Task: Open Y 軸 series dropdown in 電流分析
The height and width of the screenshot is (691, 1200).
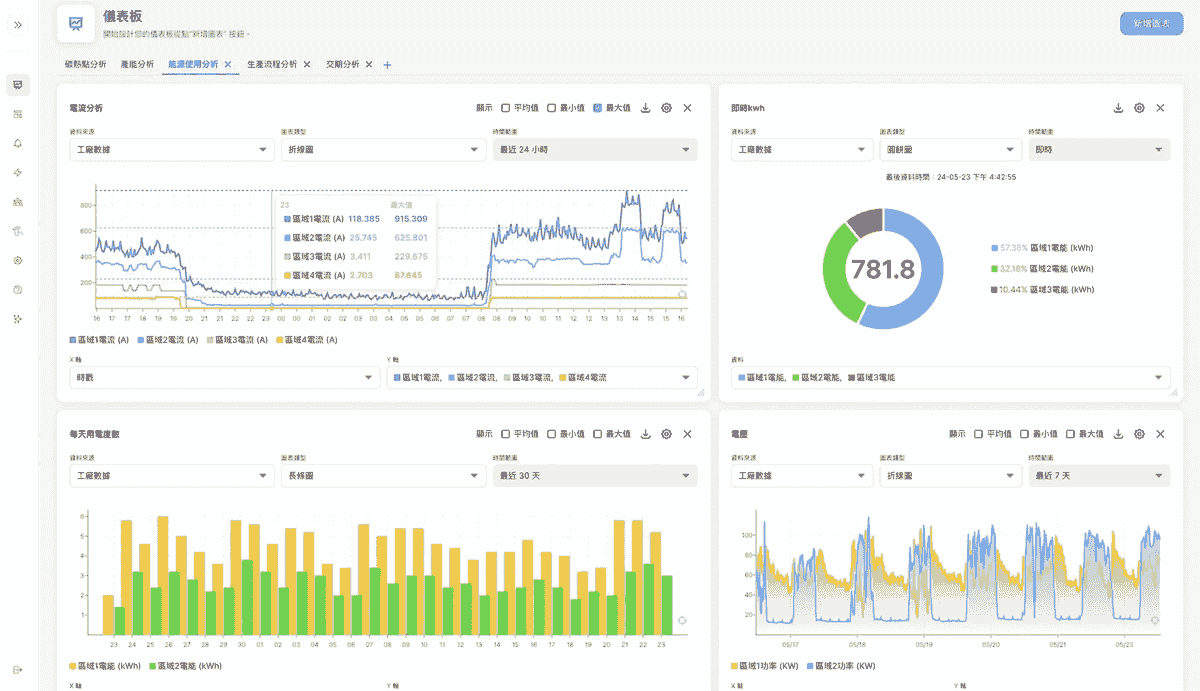Action: point(542,378)
